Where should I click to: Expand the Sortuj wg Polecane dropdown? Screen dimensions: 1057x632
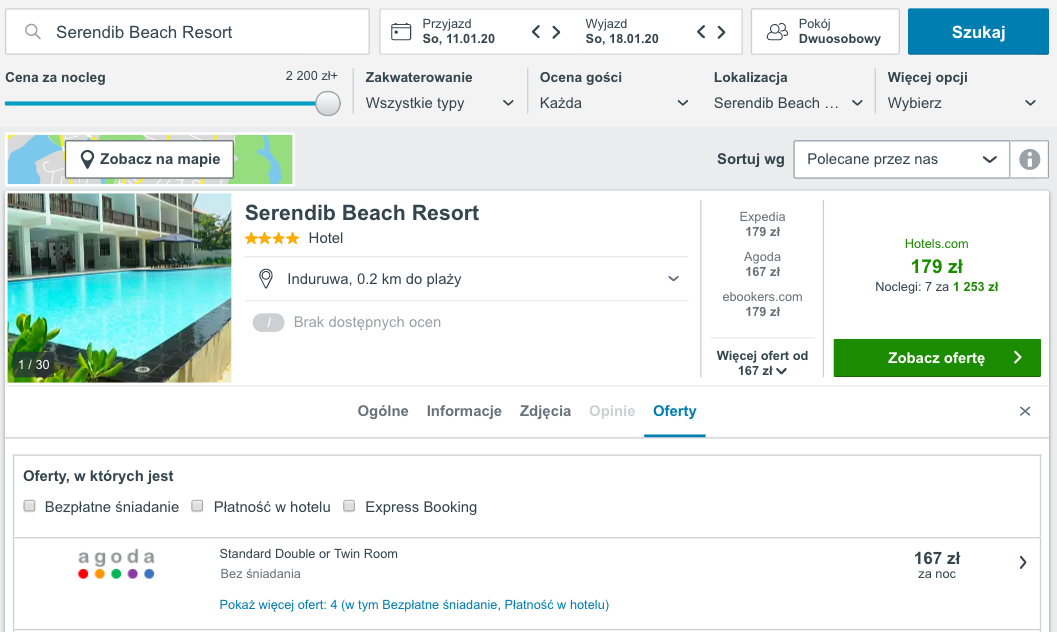click(x=901, y=160)
